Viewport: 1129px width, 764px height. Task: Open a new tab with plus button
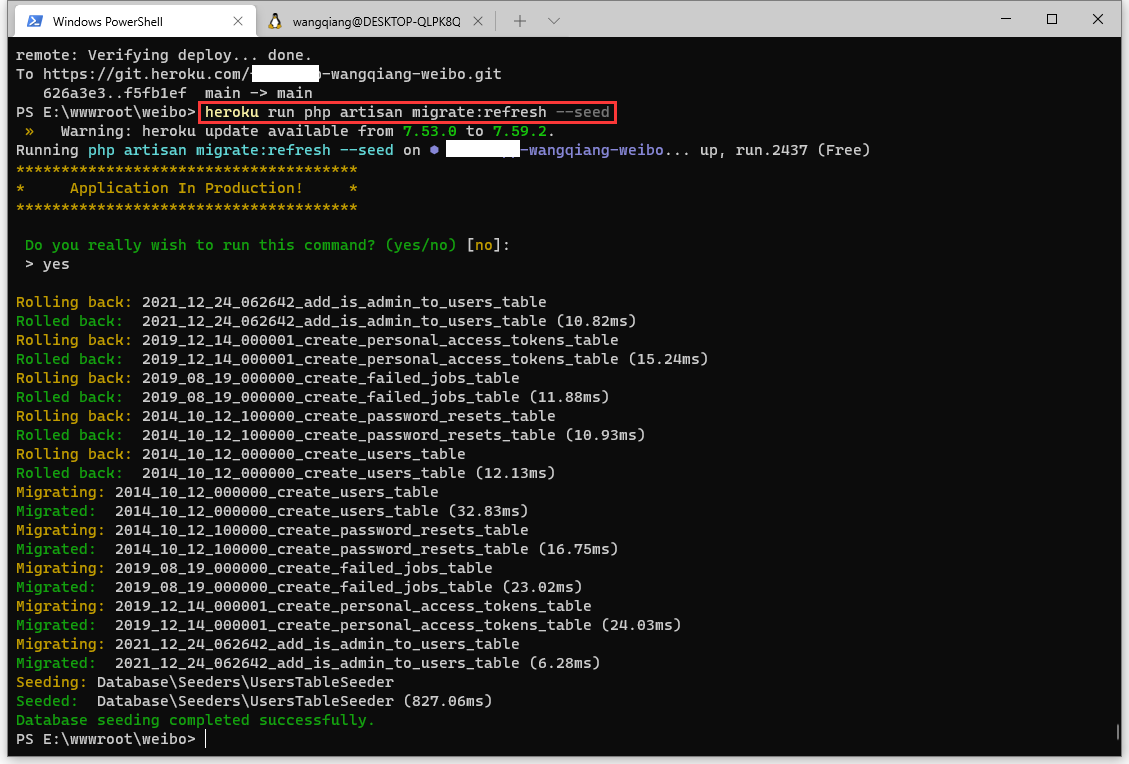click(519, 21)
